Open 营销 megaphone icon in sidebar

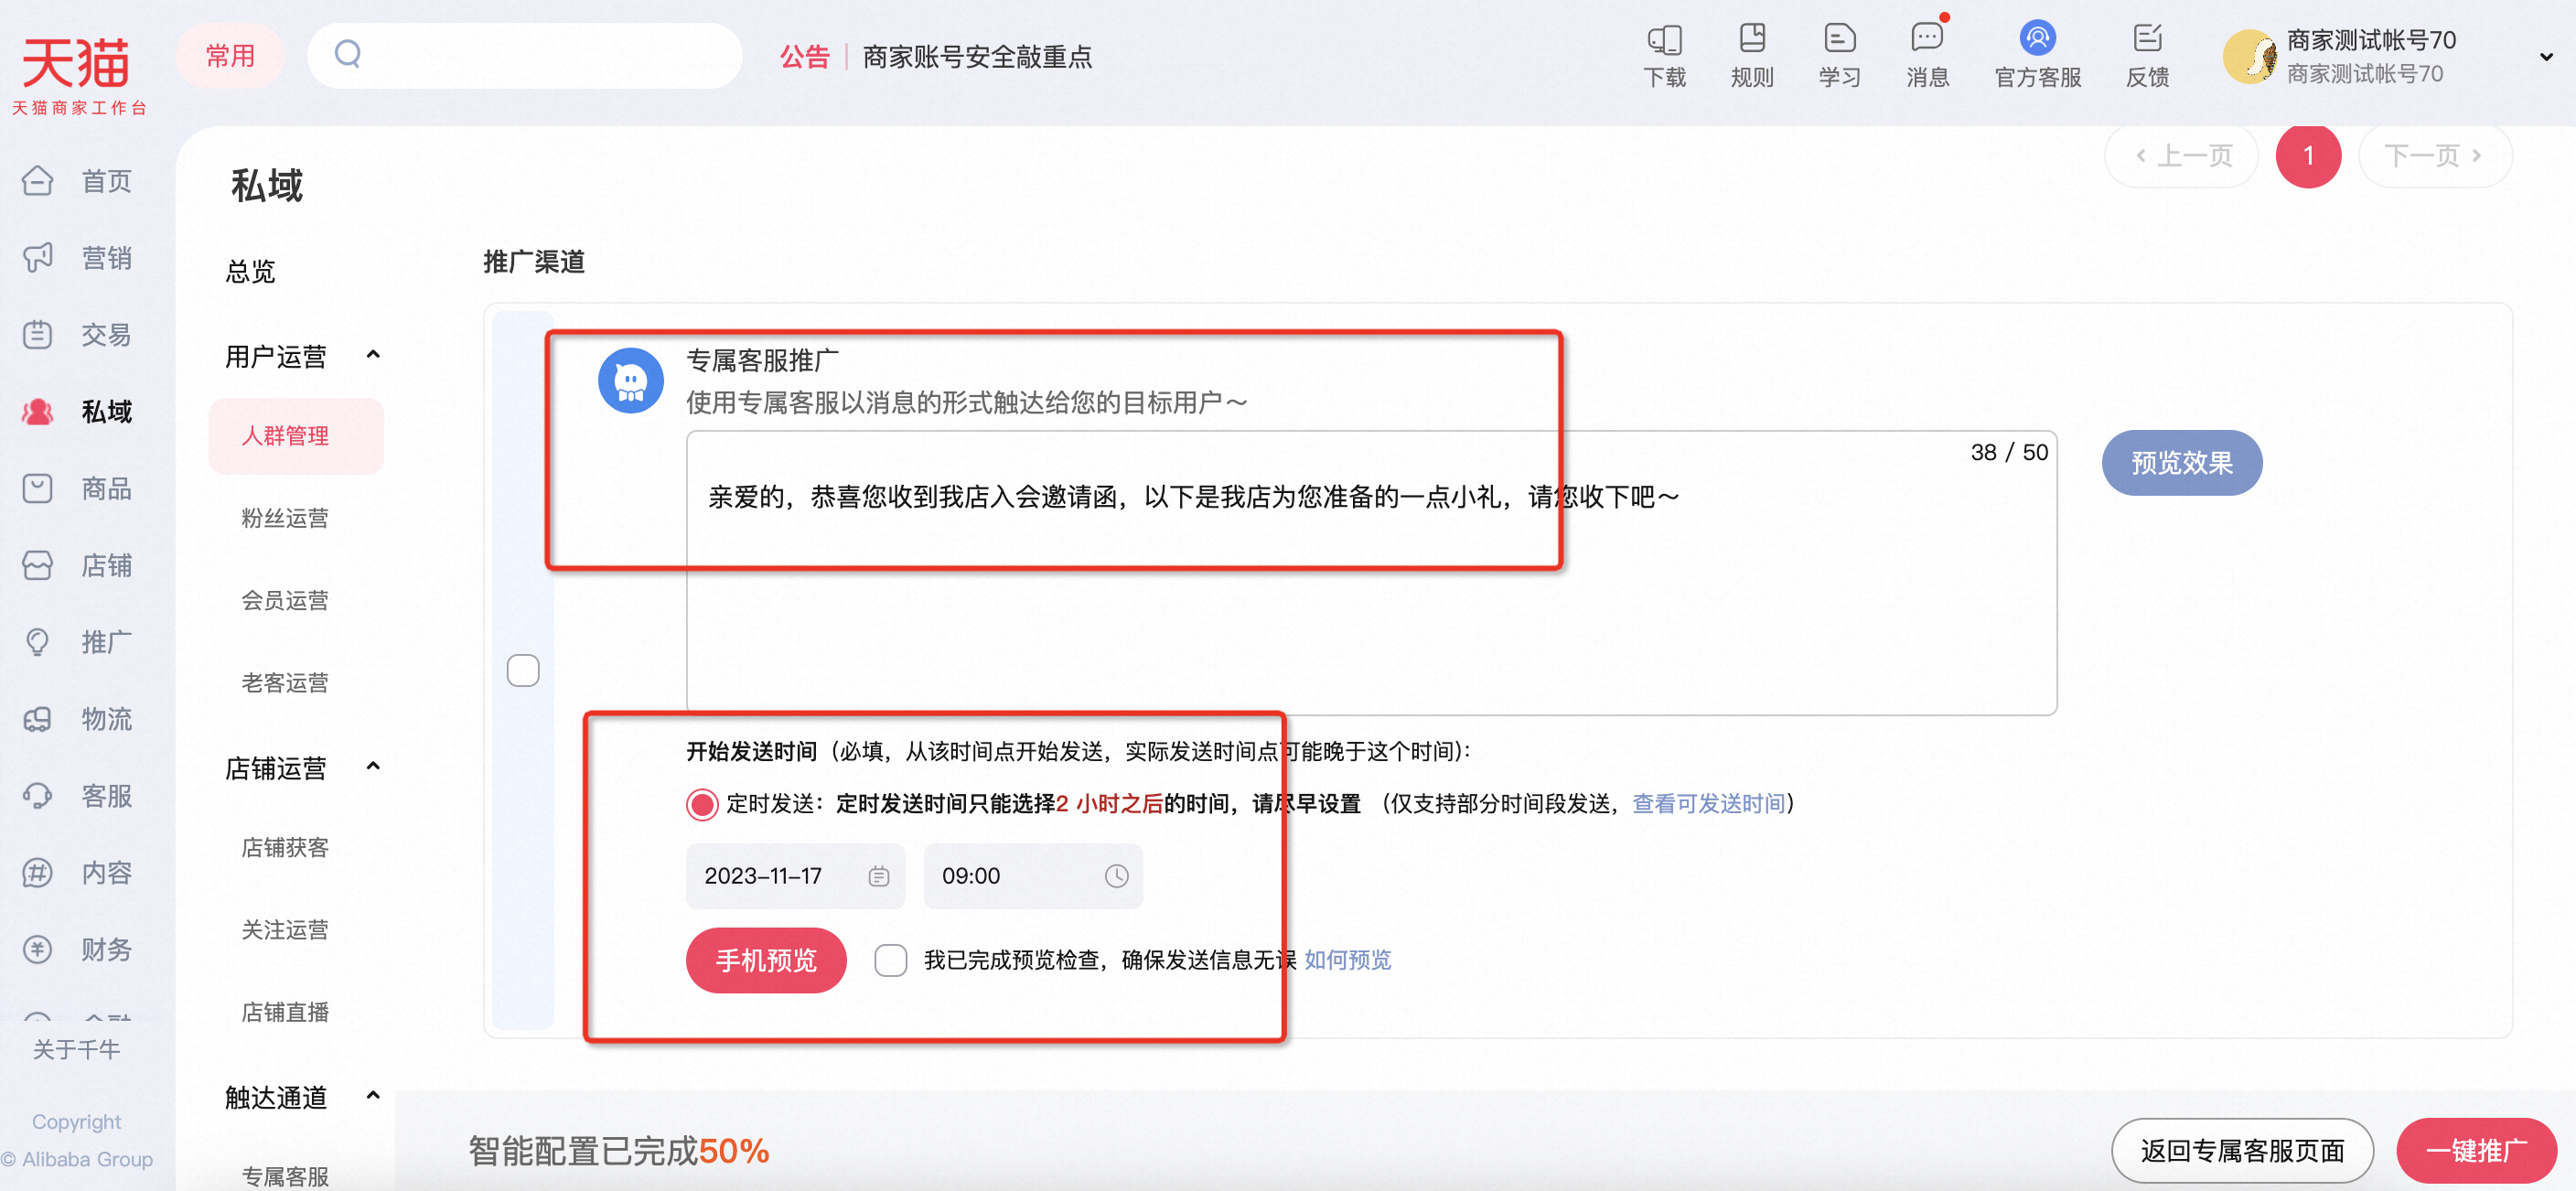38,258
